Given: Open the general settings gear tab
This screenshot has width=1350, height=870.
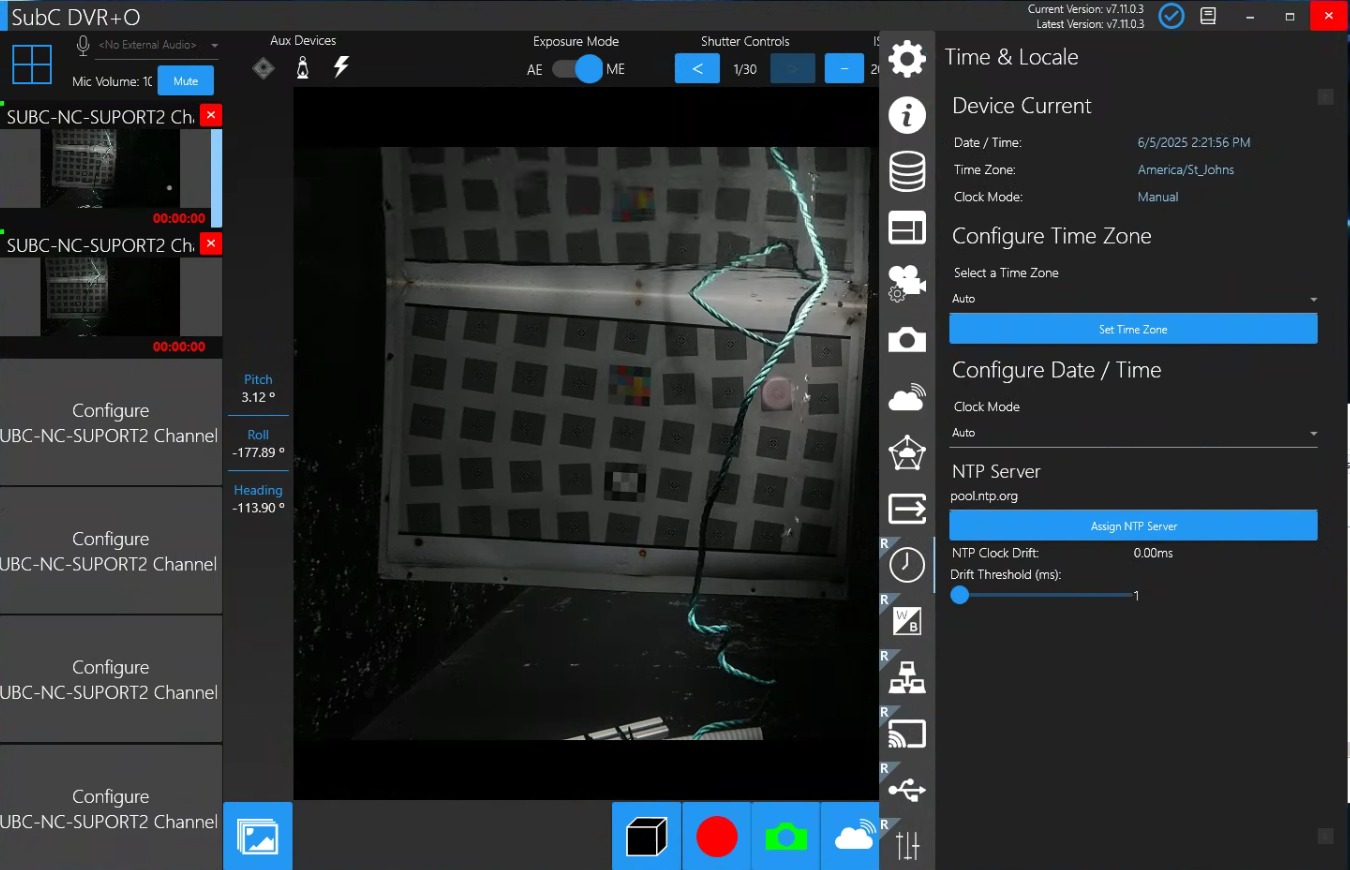Looking at the screenshot, I should pos(906,59).
